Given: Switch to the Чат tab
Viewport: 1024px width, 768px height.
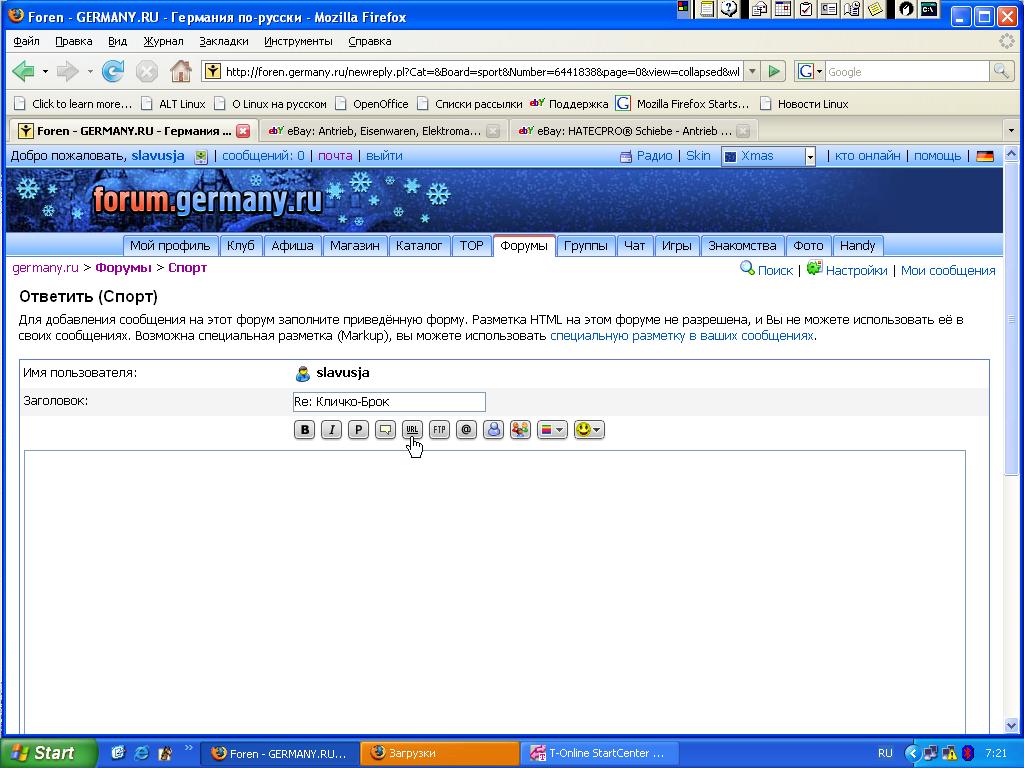Looking at the screenshot, I should point(634,246).
